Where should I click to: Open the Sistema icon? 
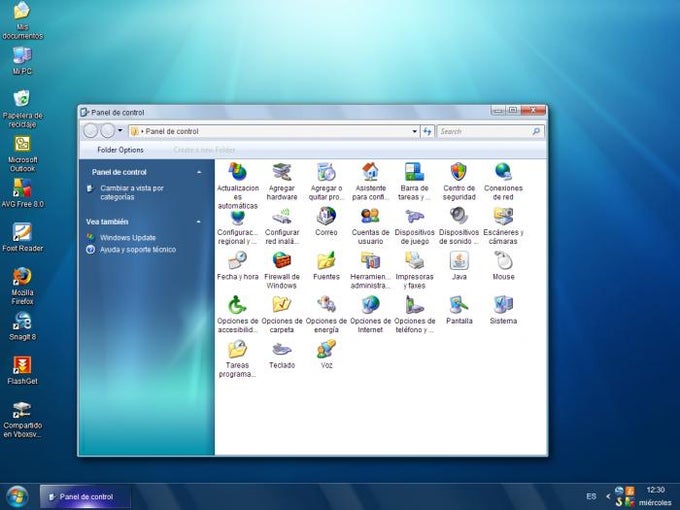503,305
